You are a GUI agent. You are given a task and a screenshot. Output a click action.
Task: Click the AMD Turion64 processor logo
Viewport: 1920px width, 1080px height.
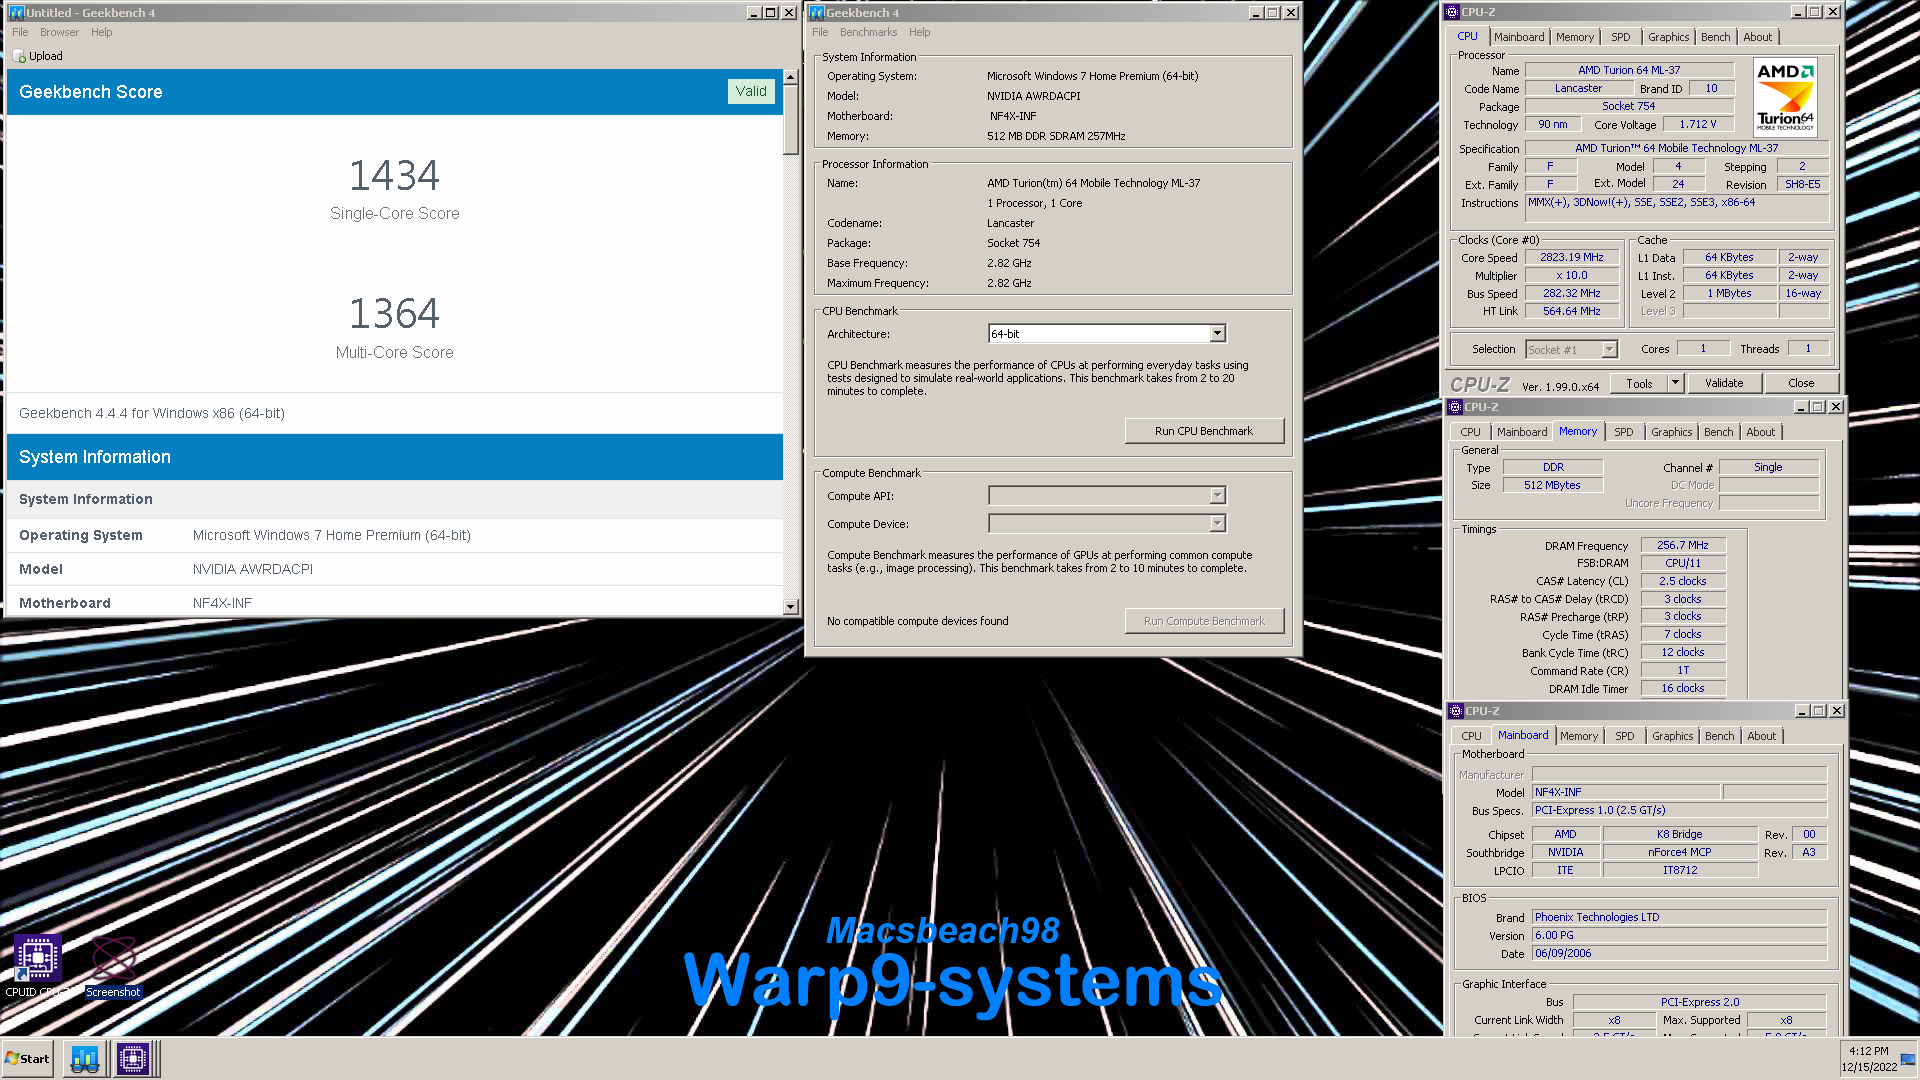[x=1786, y=97]
